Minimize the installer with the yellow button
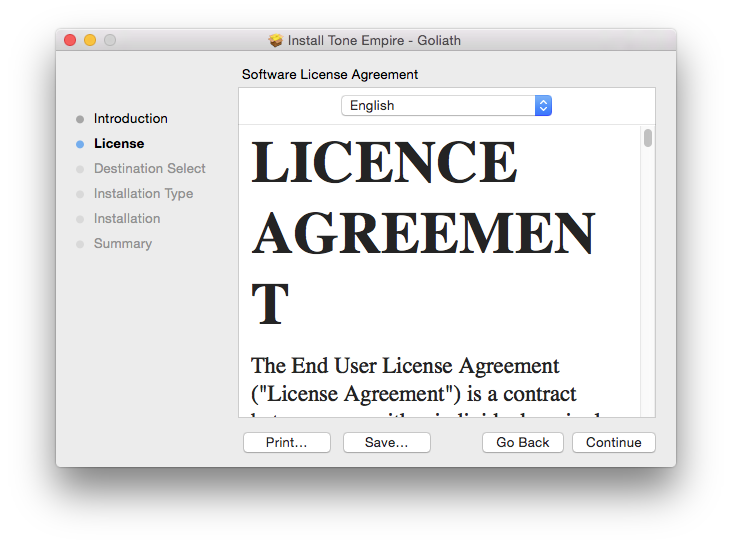The height and width of the screenshot is (543, 731). (x=90, y=40)
